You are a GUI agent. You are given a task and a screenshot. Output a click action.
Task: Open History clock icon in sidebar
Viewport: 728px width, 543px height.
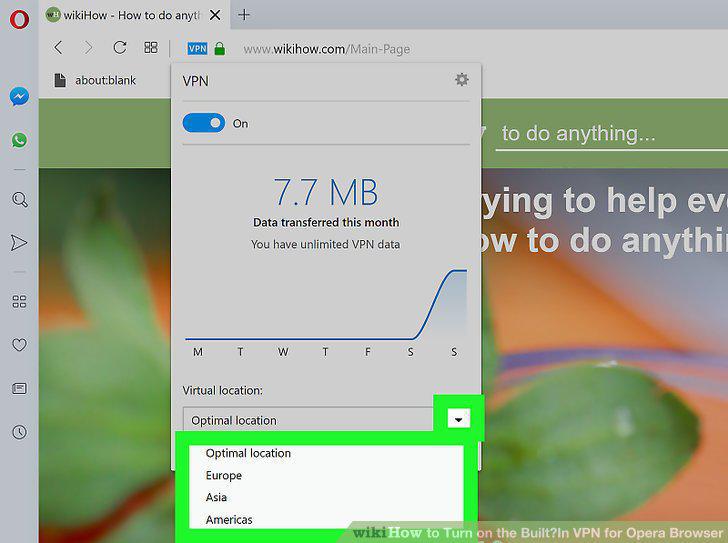pos(19,432)
